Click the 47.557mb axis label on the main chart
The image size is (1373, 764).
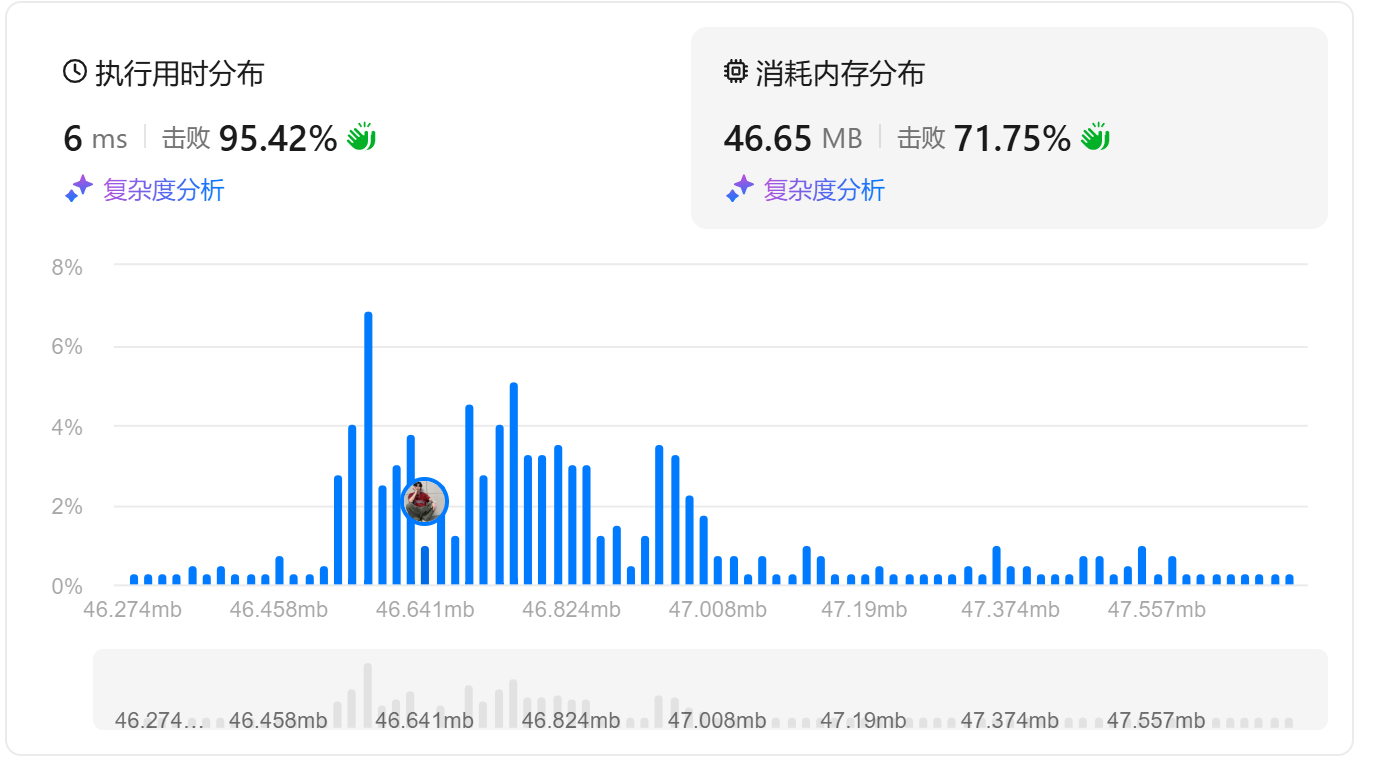[1156, 609]
